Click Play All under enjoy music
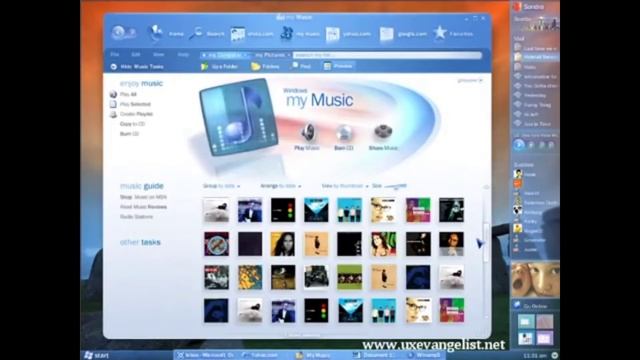Image resolution: width=640 pixels, height=360 pixels. click(128, 94)
